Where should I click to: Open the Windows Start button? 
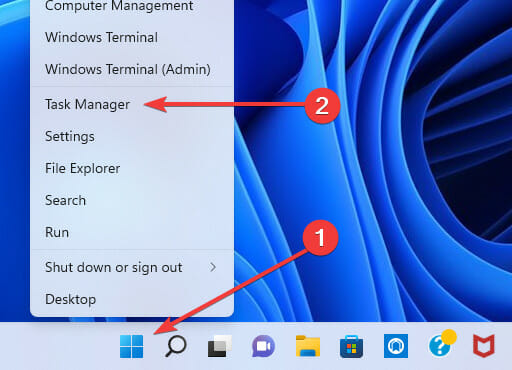click(131, 347)
